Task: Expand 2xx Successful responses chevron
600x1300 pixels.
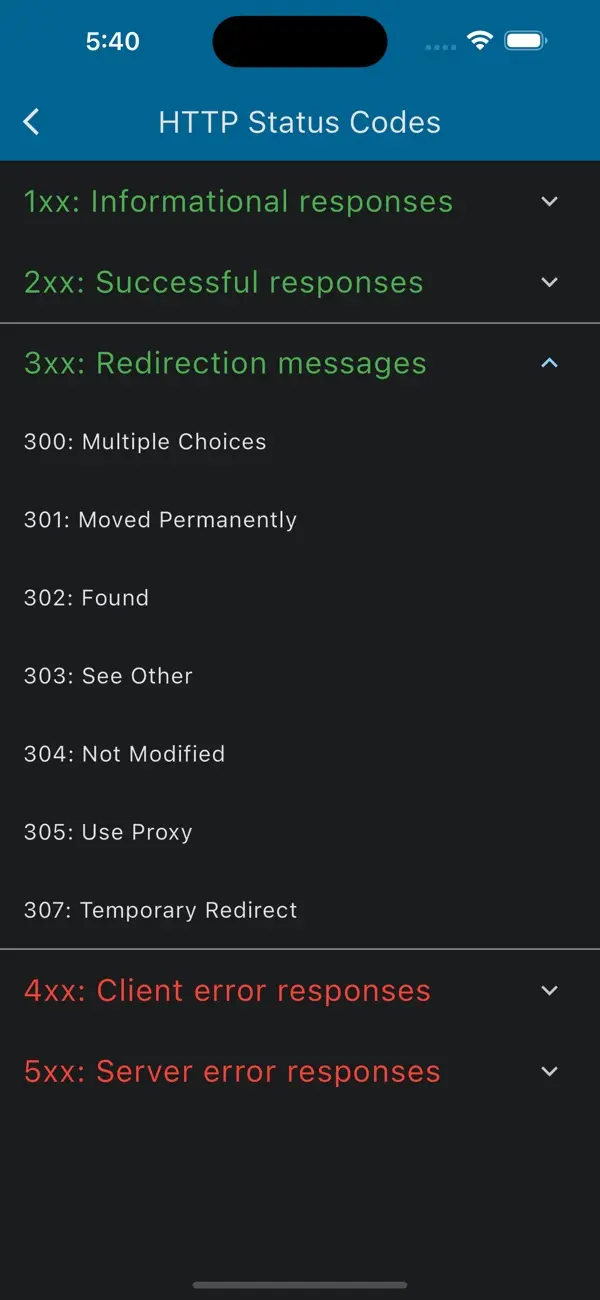Action: coord(549,282)
